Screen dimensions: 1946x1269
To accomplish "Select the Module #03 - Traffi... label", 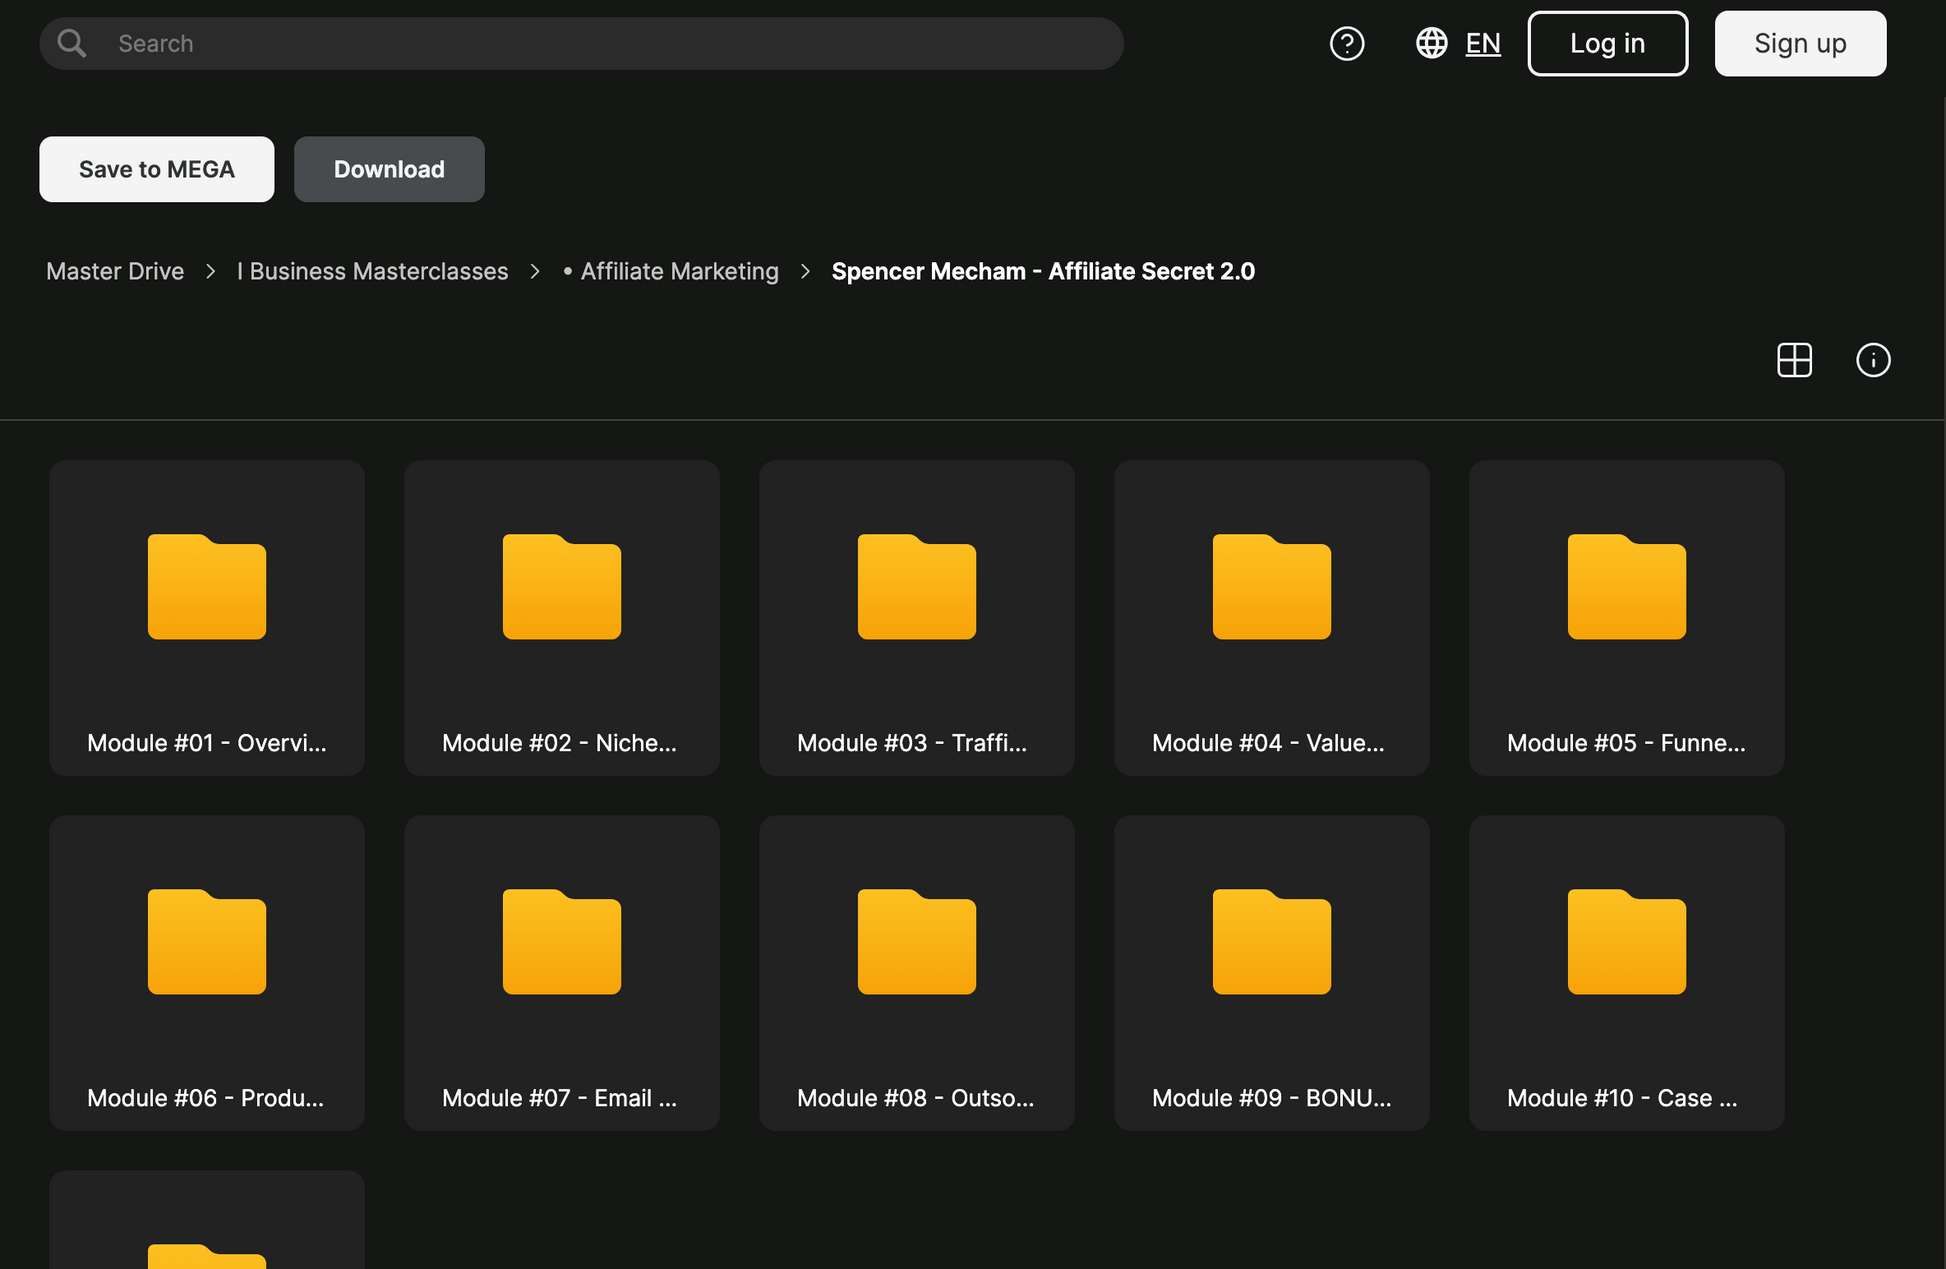I will click(912, 743).
